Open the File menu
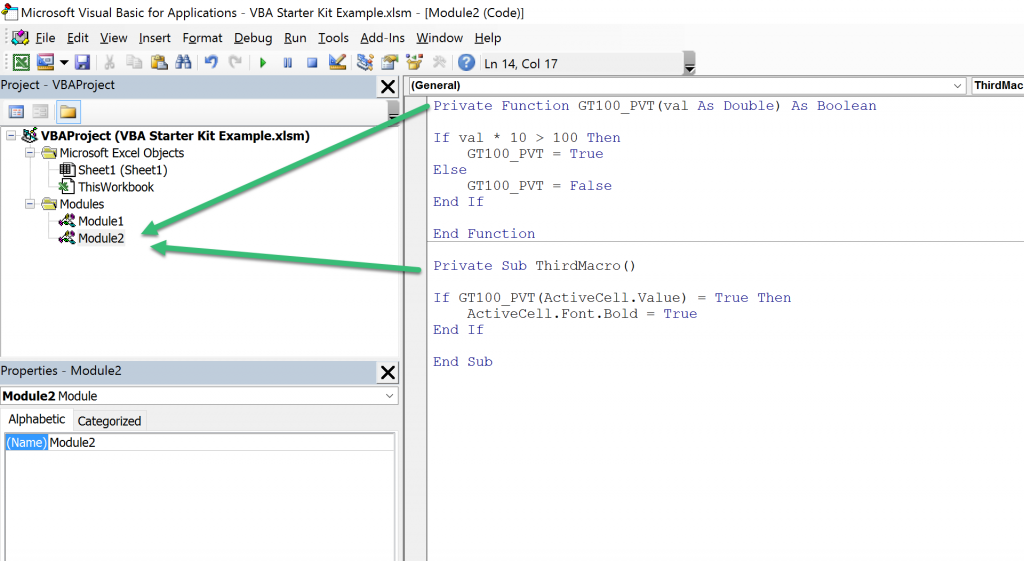 point(45,38)
